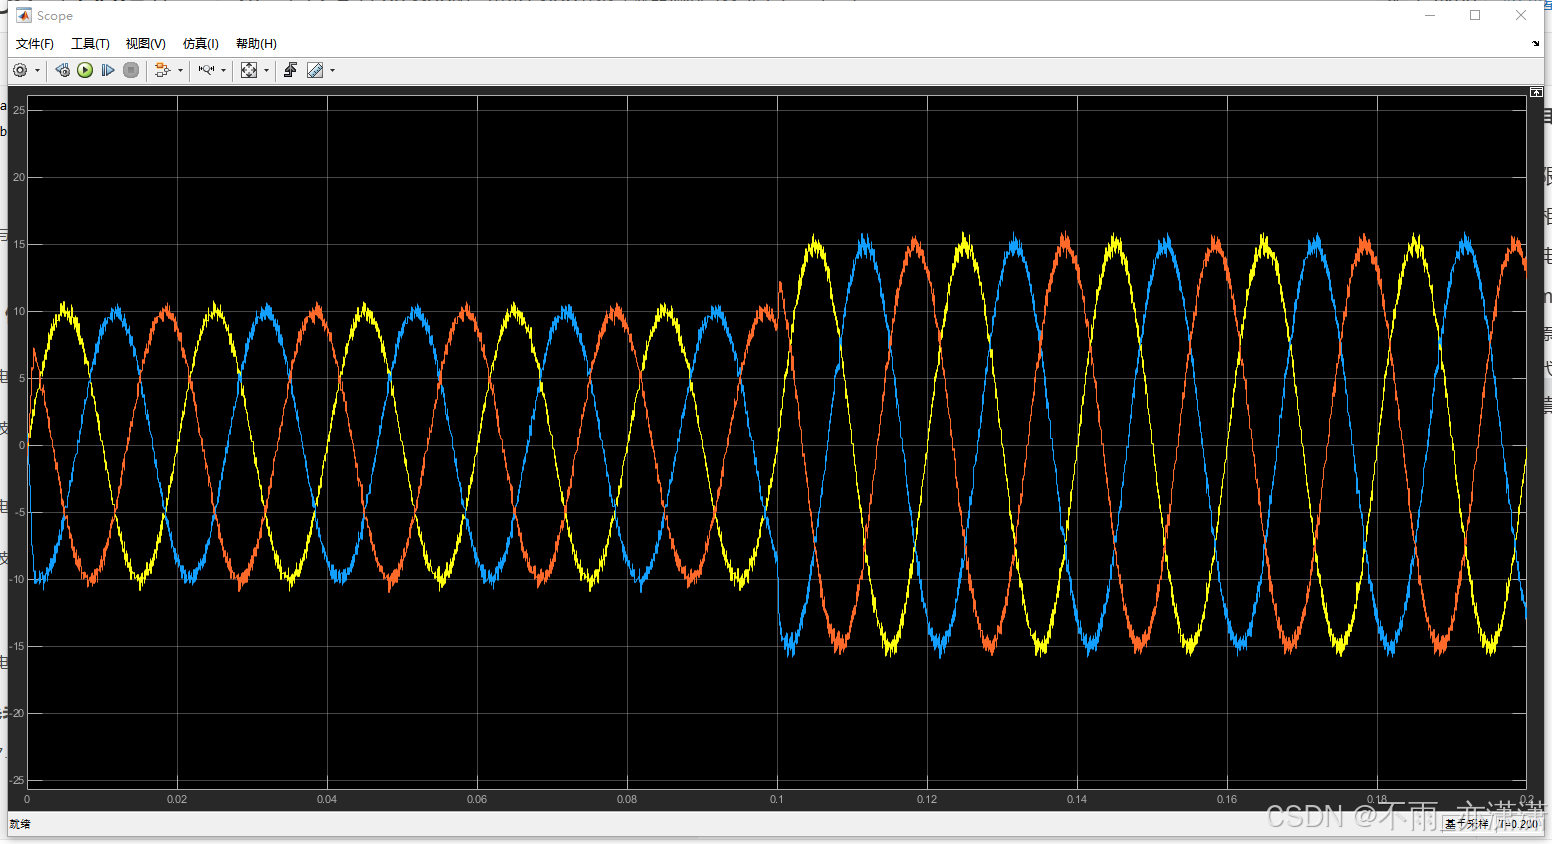Open the measurements dropdown arrow

331,70
